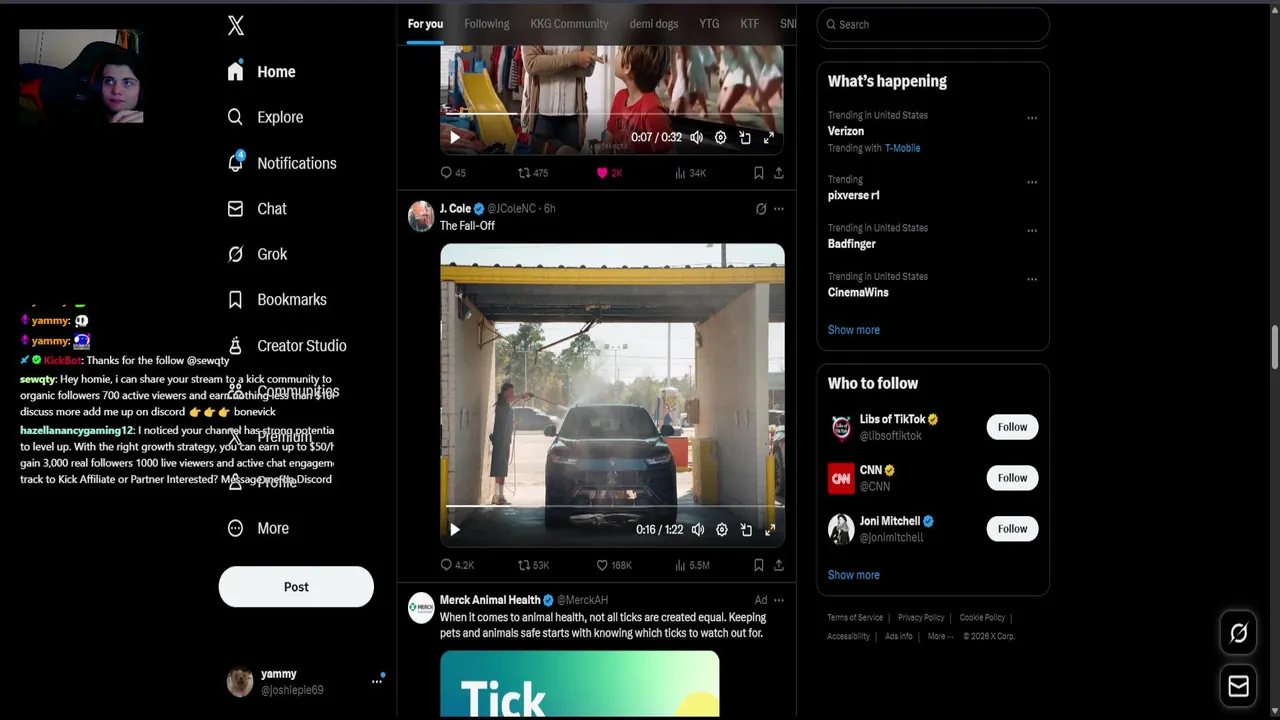The width and height of the screenshot is (1280, 720).
Task: Open options for Verizon trend
Action: pyautogui.click(x=1032, y=118)
